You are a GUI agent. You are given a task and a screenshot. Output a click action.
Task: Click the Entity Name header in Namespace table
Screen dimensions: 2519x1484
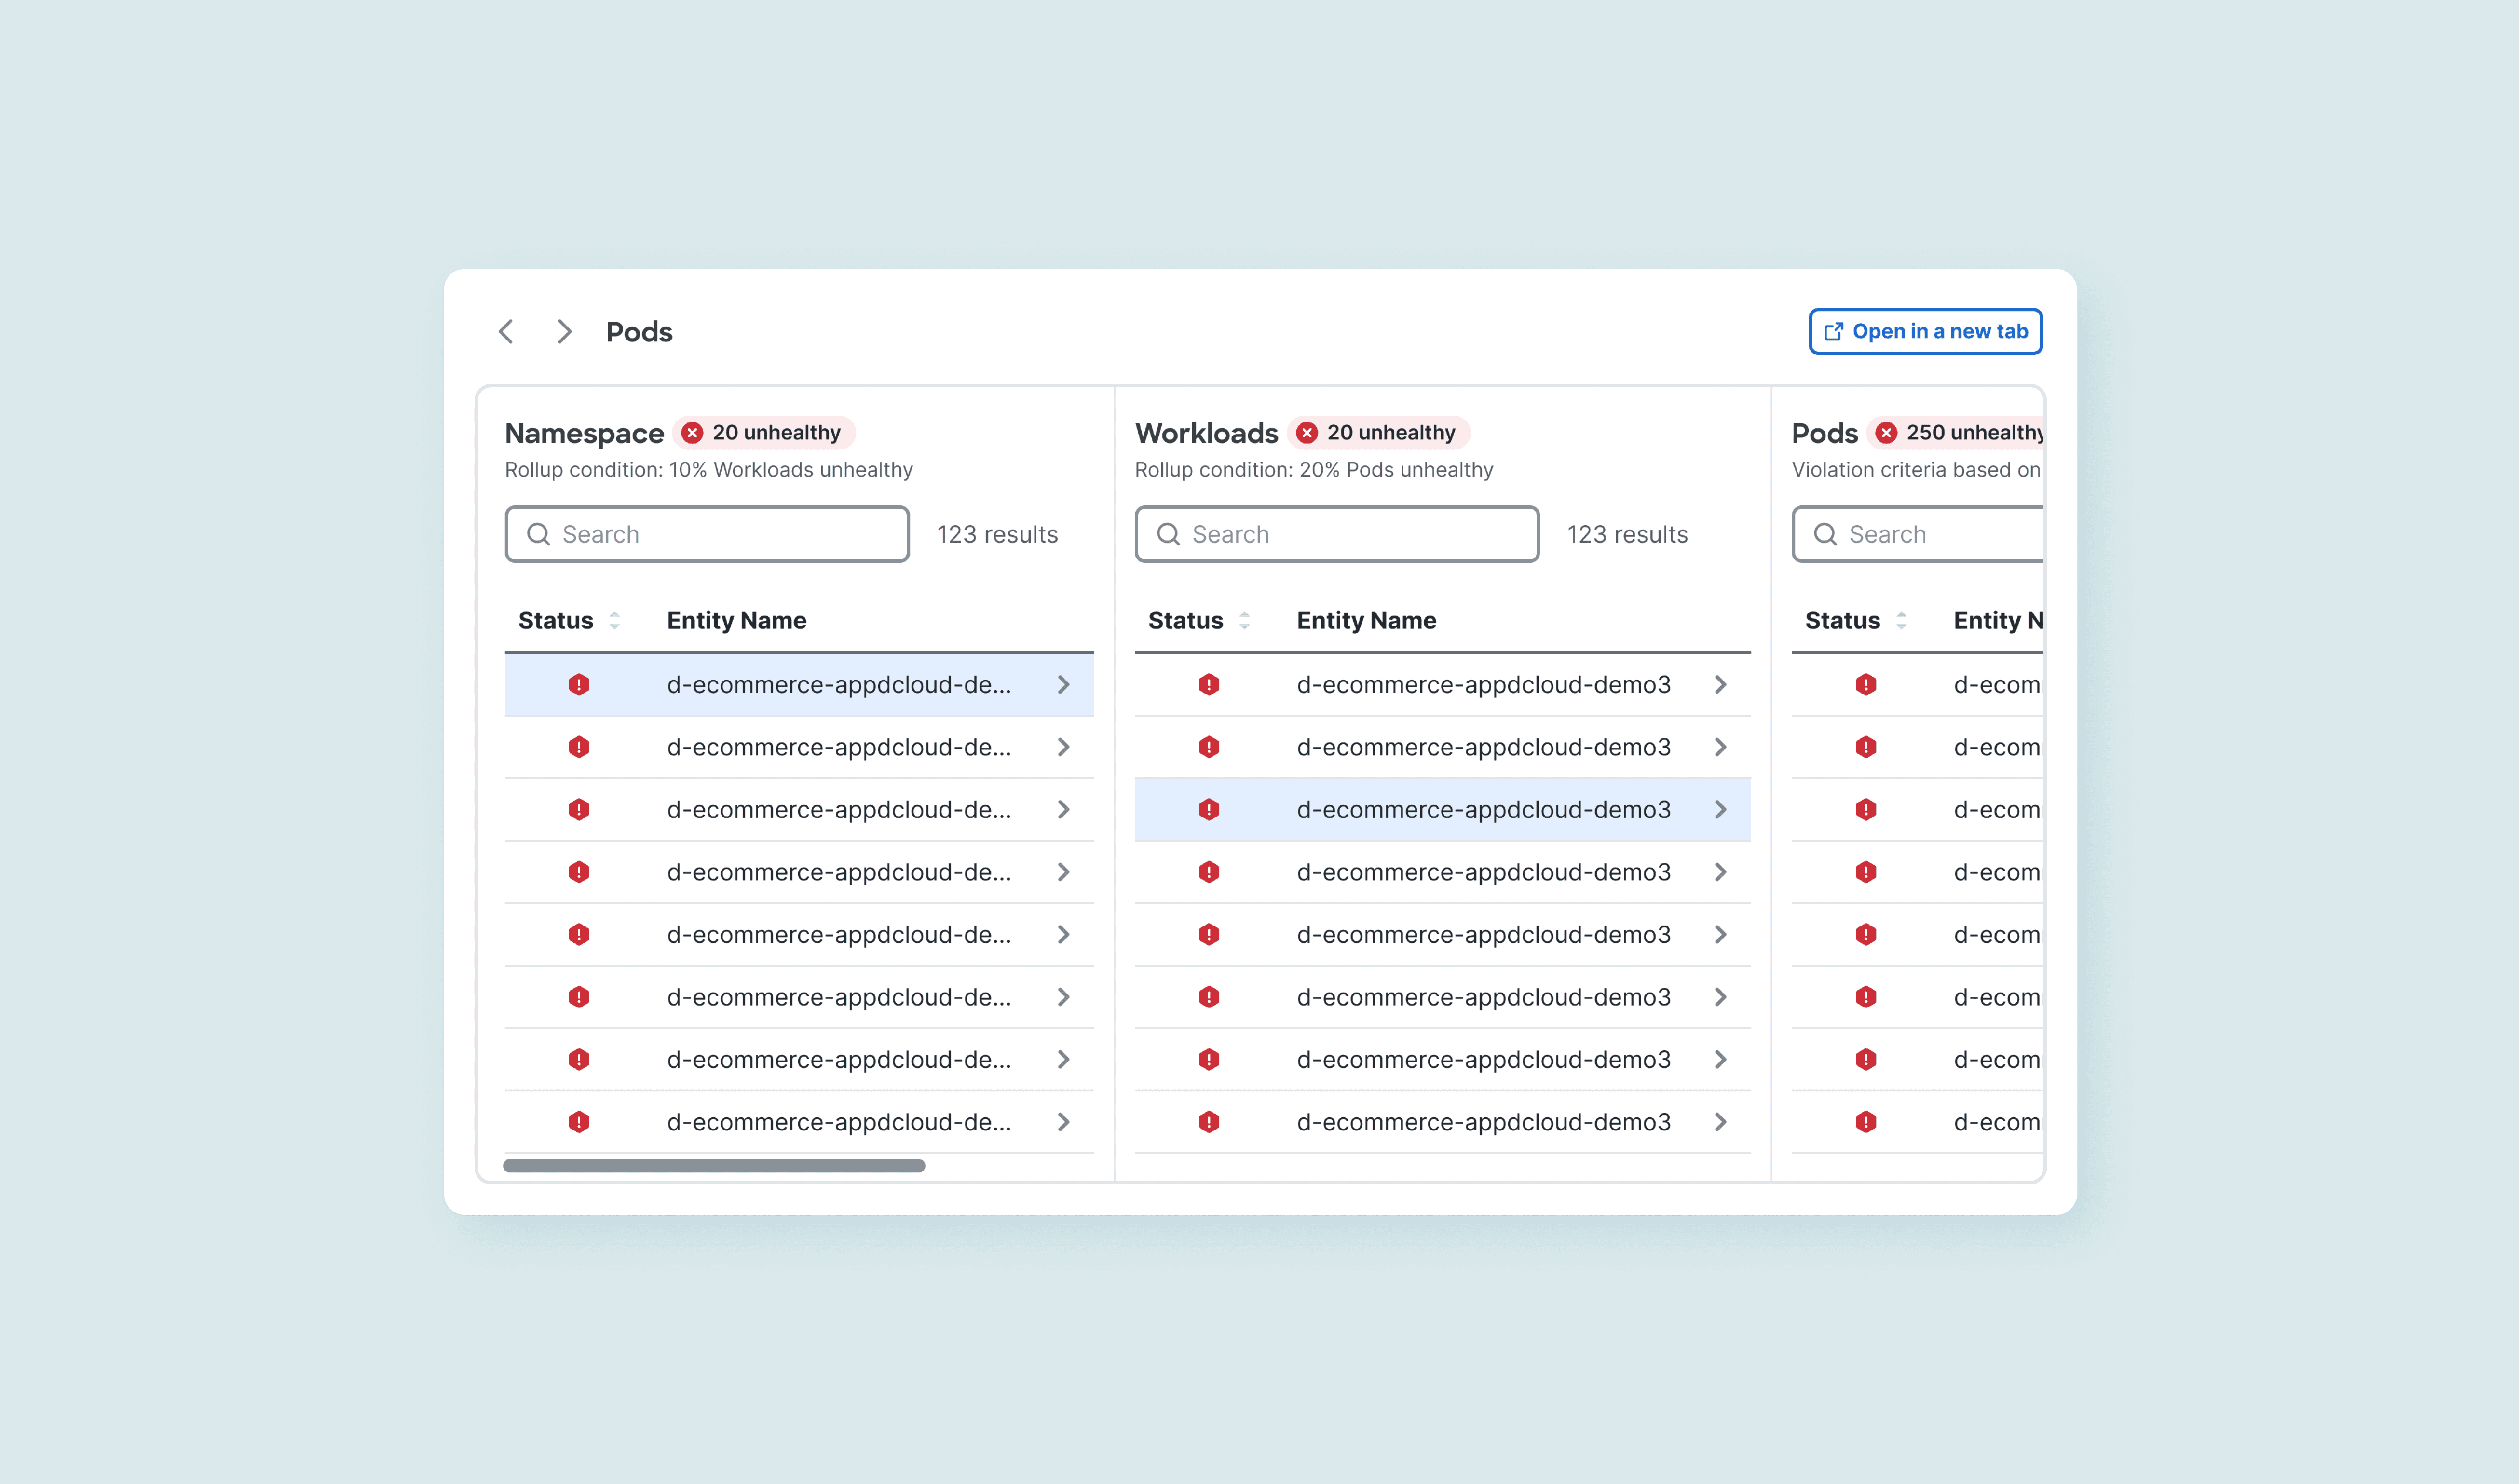pos(736,620)
